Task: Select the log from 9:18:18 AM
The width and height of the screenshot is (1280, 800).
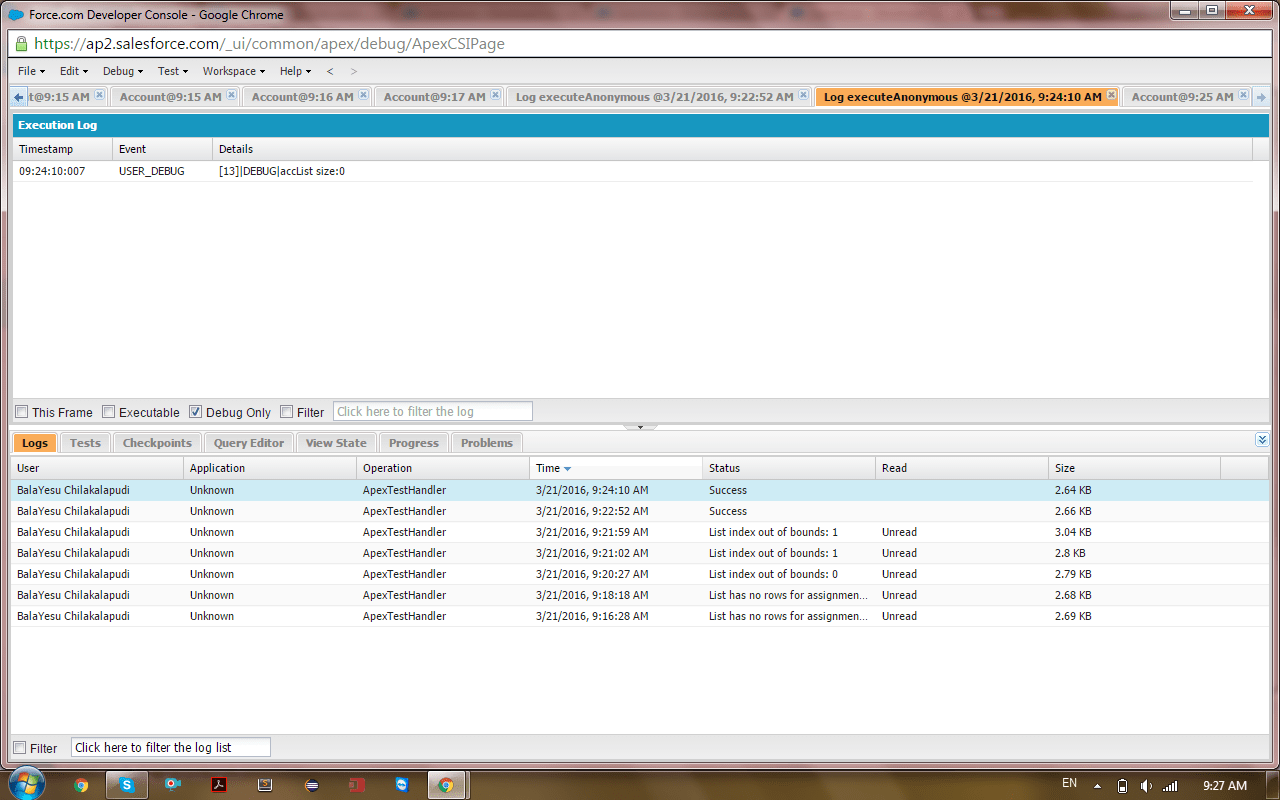Action: coord(640,595)
